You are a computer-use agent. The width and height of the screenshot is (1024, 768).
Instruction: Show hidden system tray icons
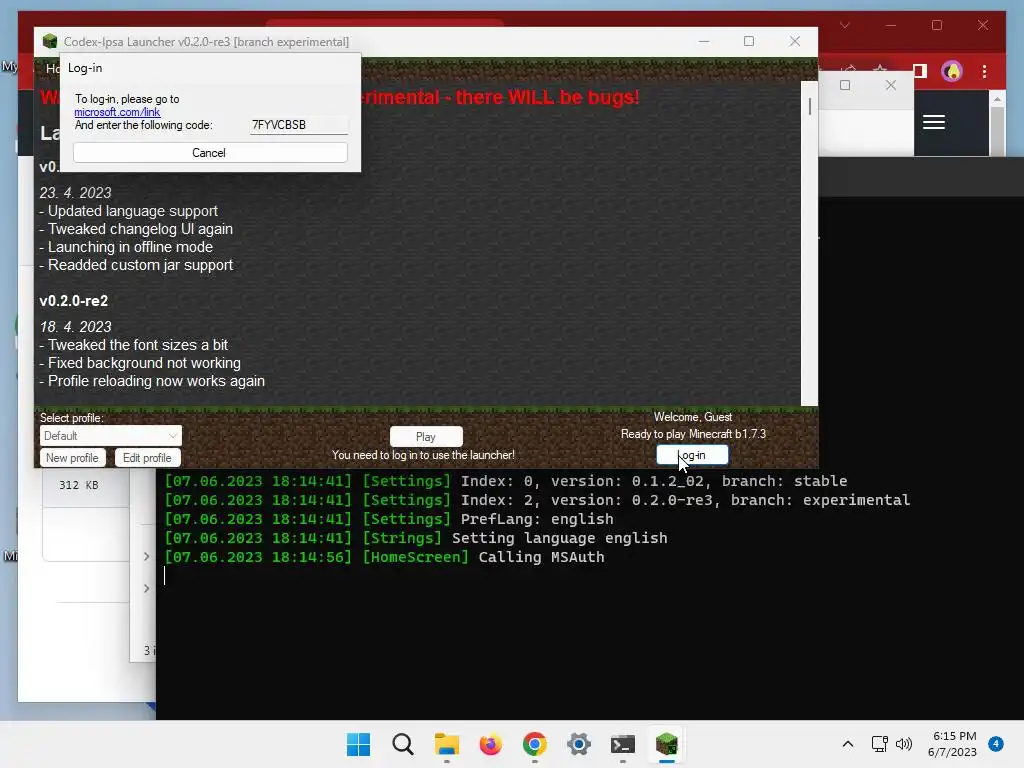pos(848,744)
